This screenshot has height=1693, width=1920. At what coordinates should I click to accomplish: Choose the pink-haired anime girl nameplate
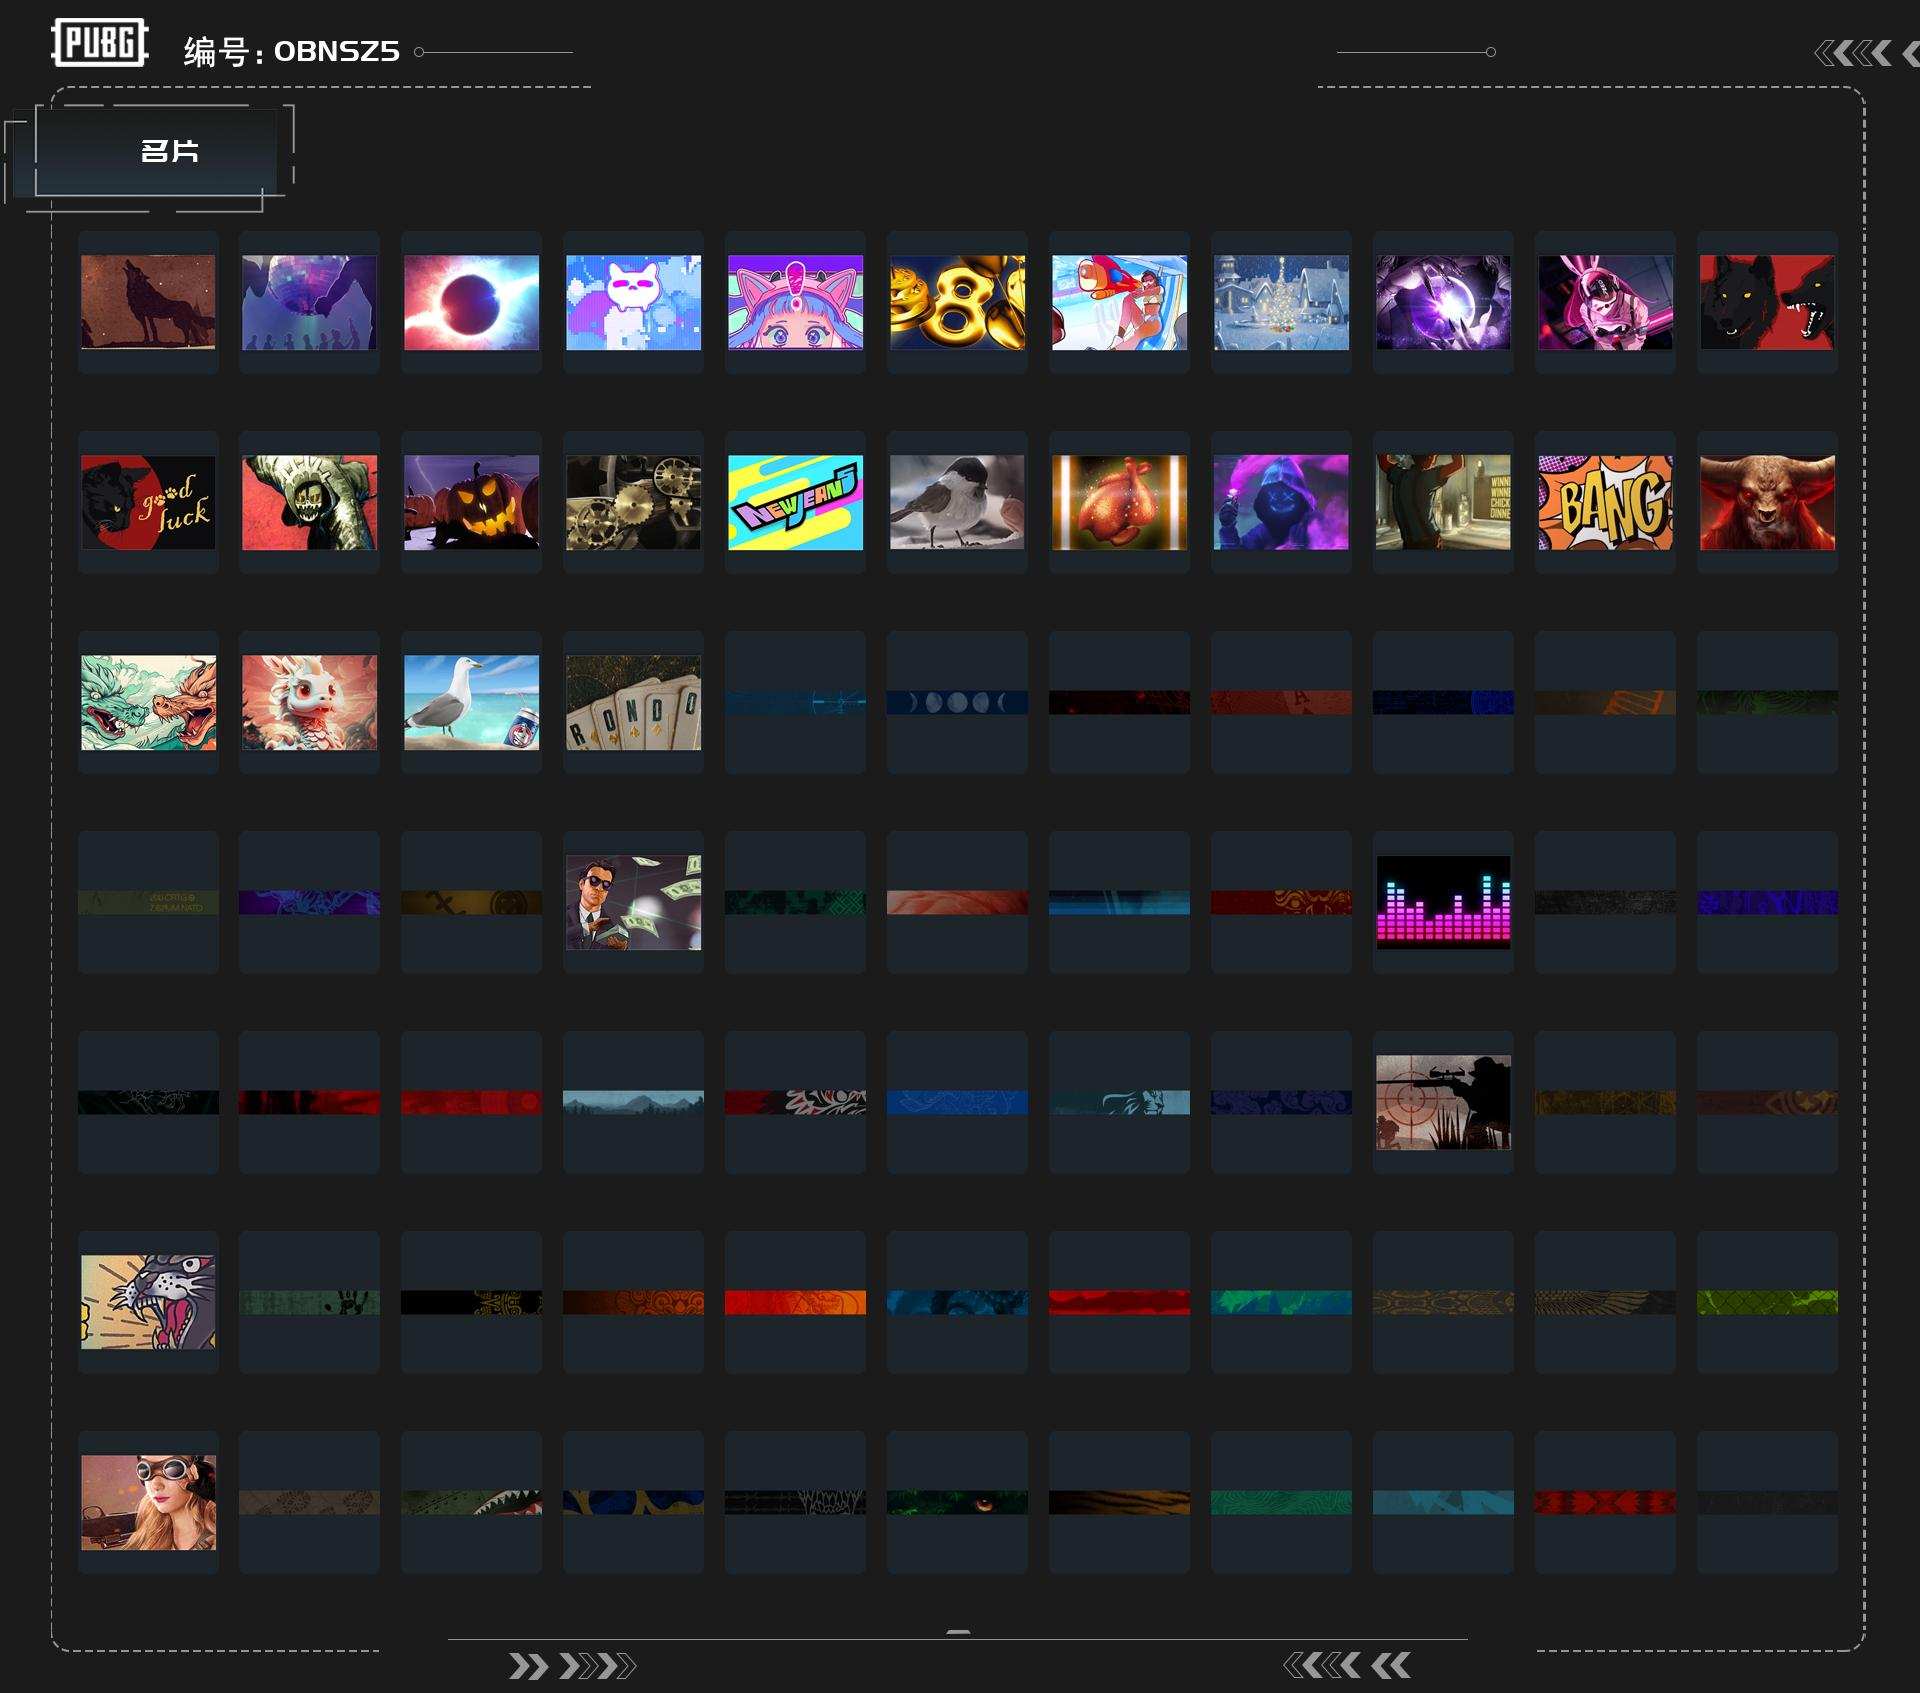coord(795,302)
